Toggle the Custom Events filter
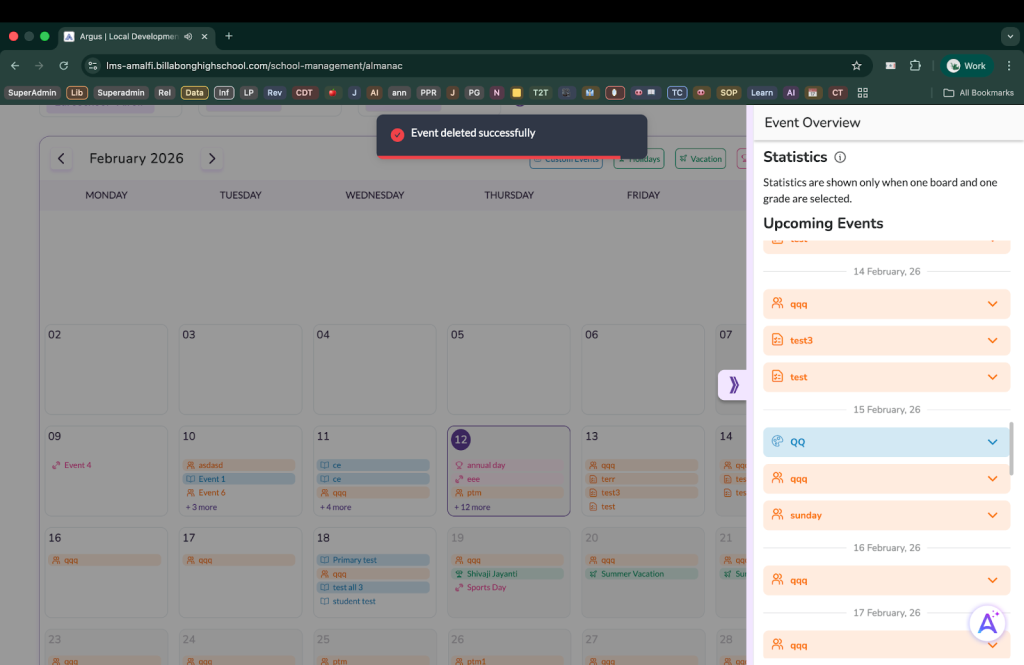Image resolution: width=1024 pixels, height=665 pixels. [x=566, y=159]
